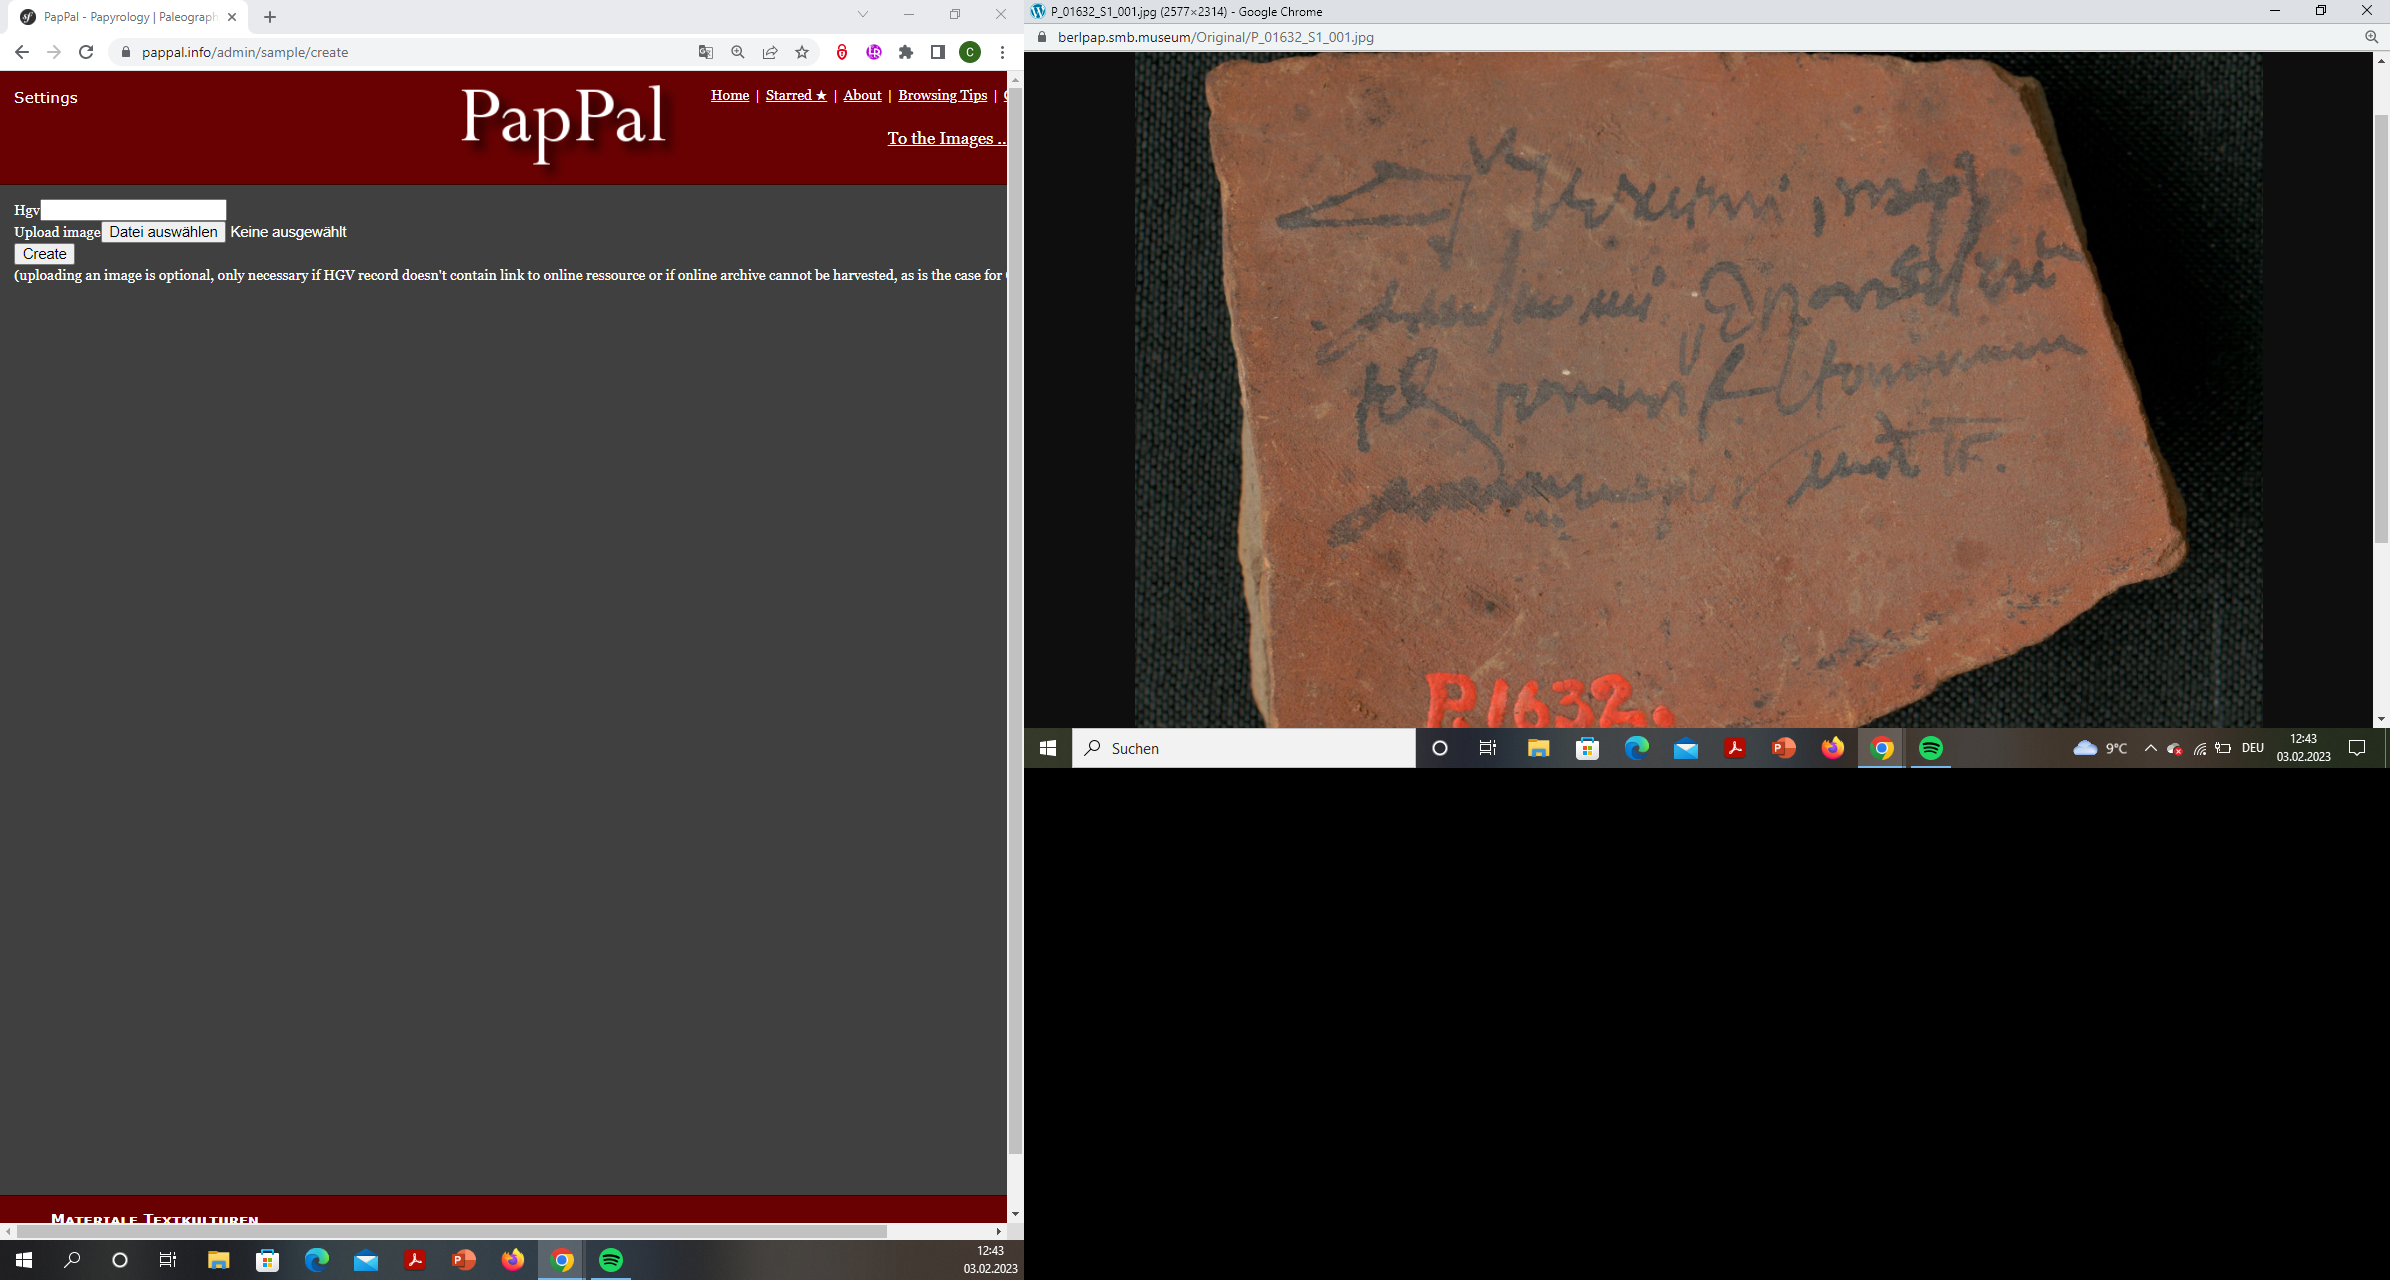Image resolution: width=2390 pixels, height=1280 pixels.
Task: Open notification center icon in upper taskbar
Action: coord(2357,748)
